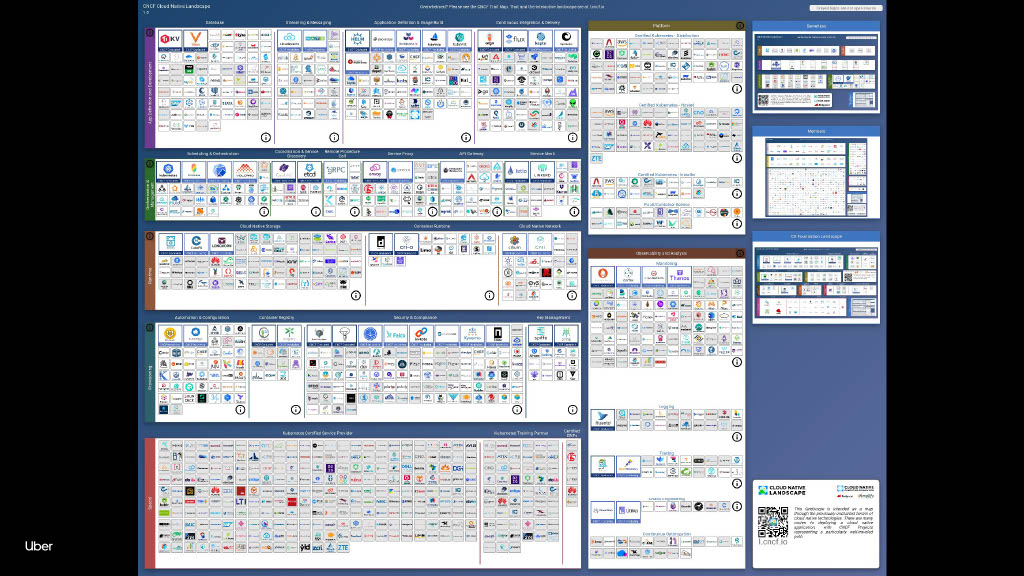Select the Jaeger tracing logo
The width and height of the screenshot is (1024, 576).
602,466
